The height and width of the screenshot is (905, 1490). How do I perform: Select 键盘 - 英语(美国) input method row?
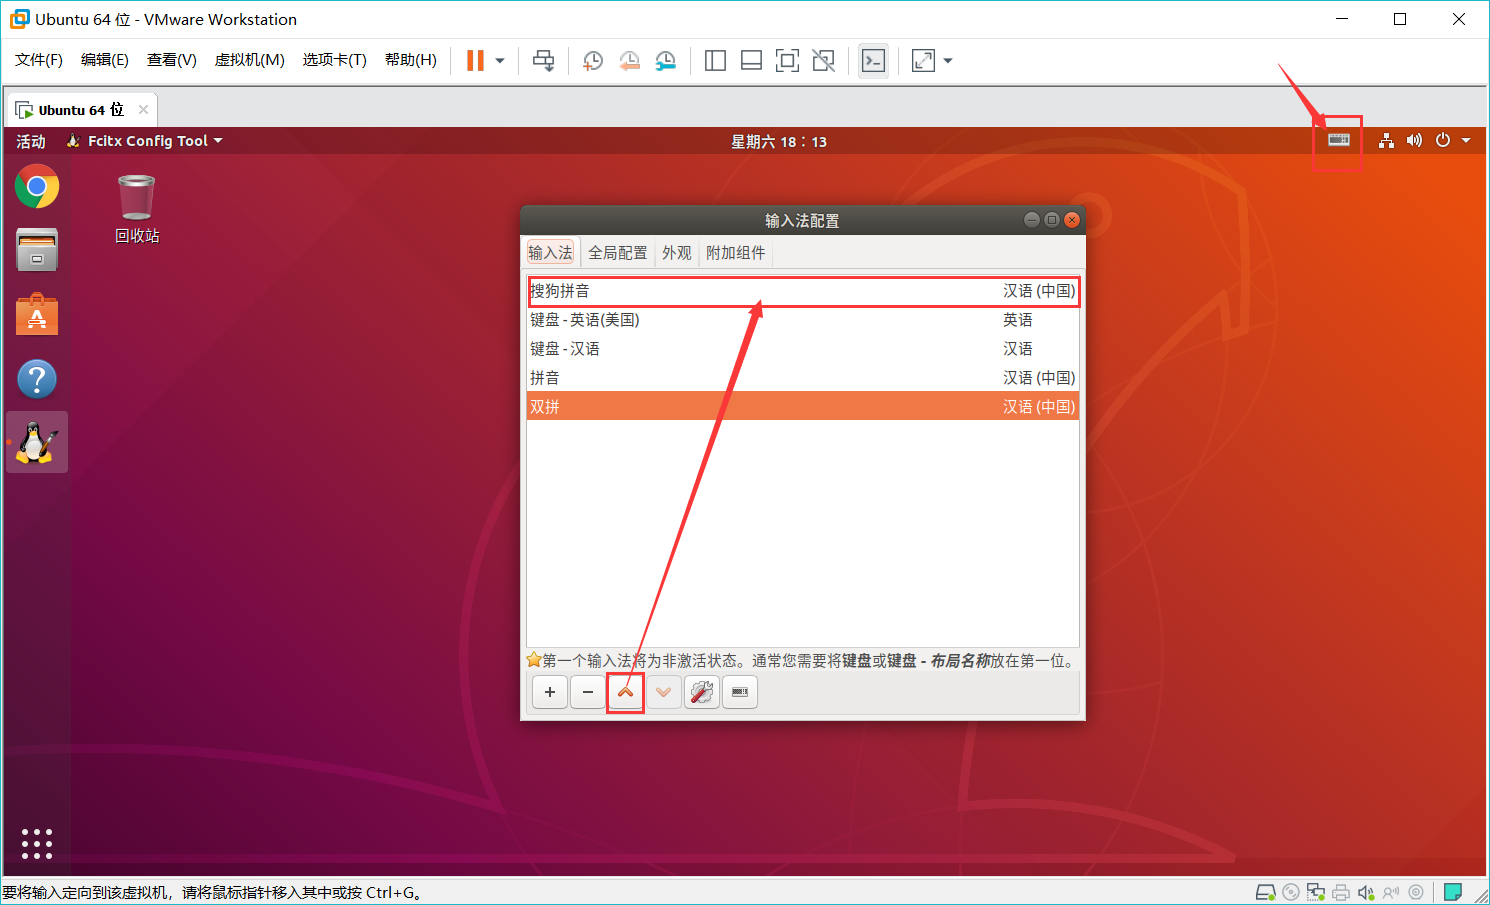[x=803, y=320]
